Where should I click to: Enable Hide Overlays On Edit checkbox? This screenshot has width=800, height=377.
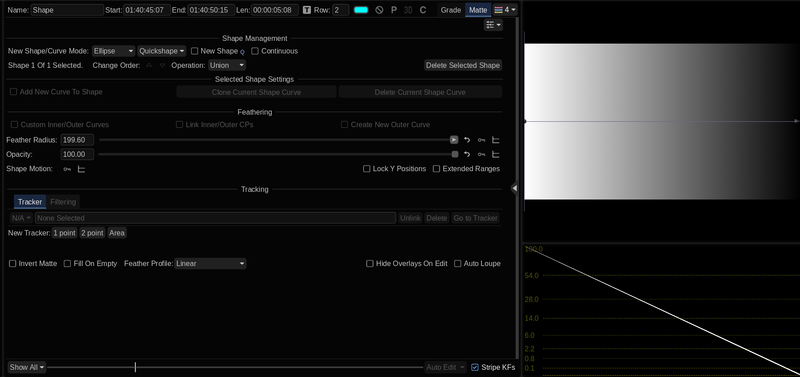pyautogui.click(x=370, y=264)
